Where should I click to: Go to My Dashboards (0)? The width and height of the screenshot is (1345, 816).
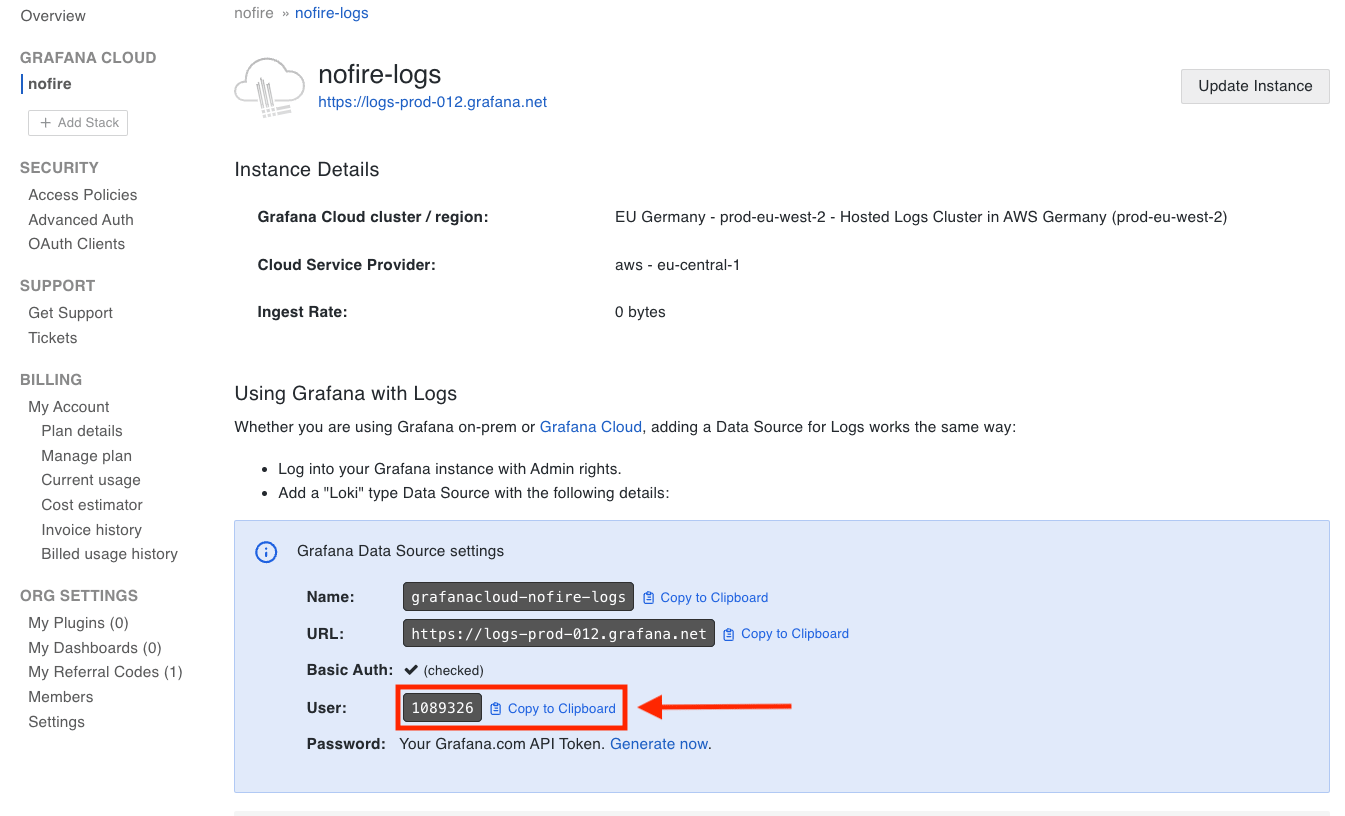(x=95, y=648)
